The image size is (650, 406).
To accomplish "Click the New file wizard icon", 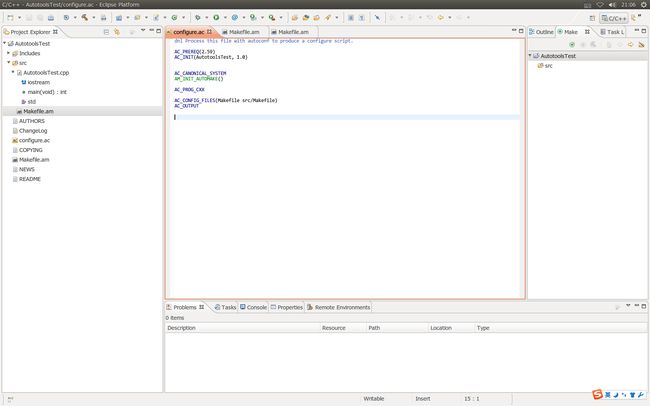I will 10,18.
